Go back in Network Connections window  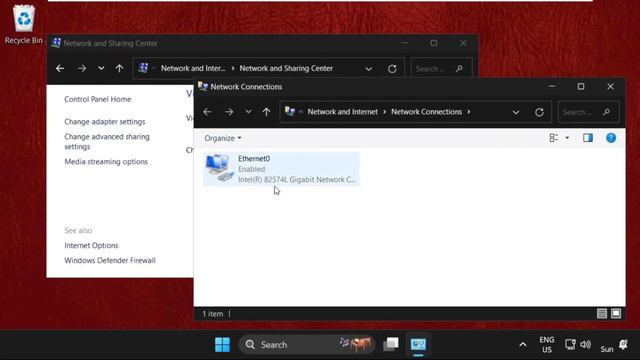[207, 112]
